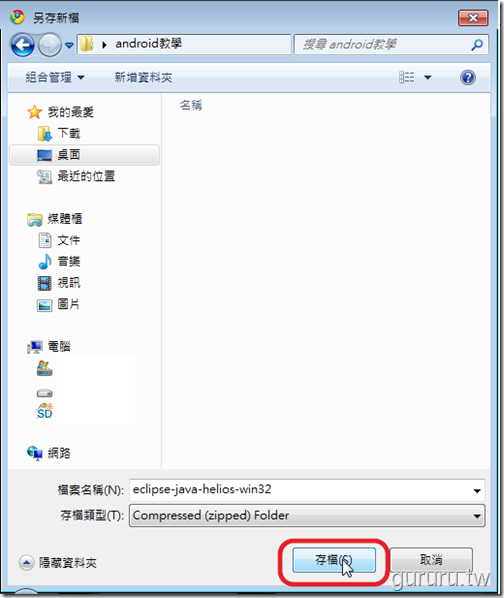This screenshot has width=504, height=598.
Task: Expand the recent locations arrow beside navigation buttons
Action: [69, 45]
